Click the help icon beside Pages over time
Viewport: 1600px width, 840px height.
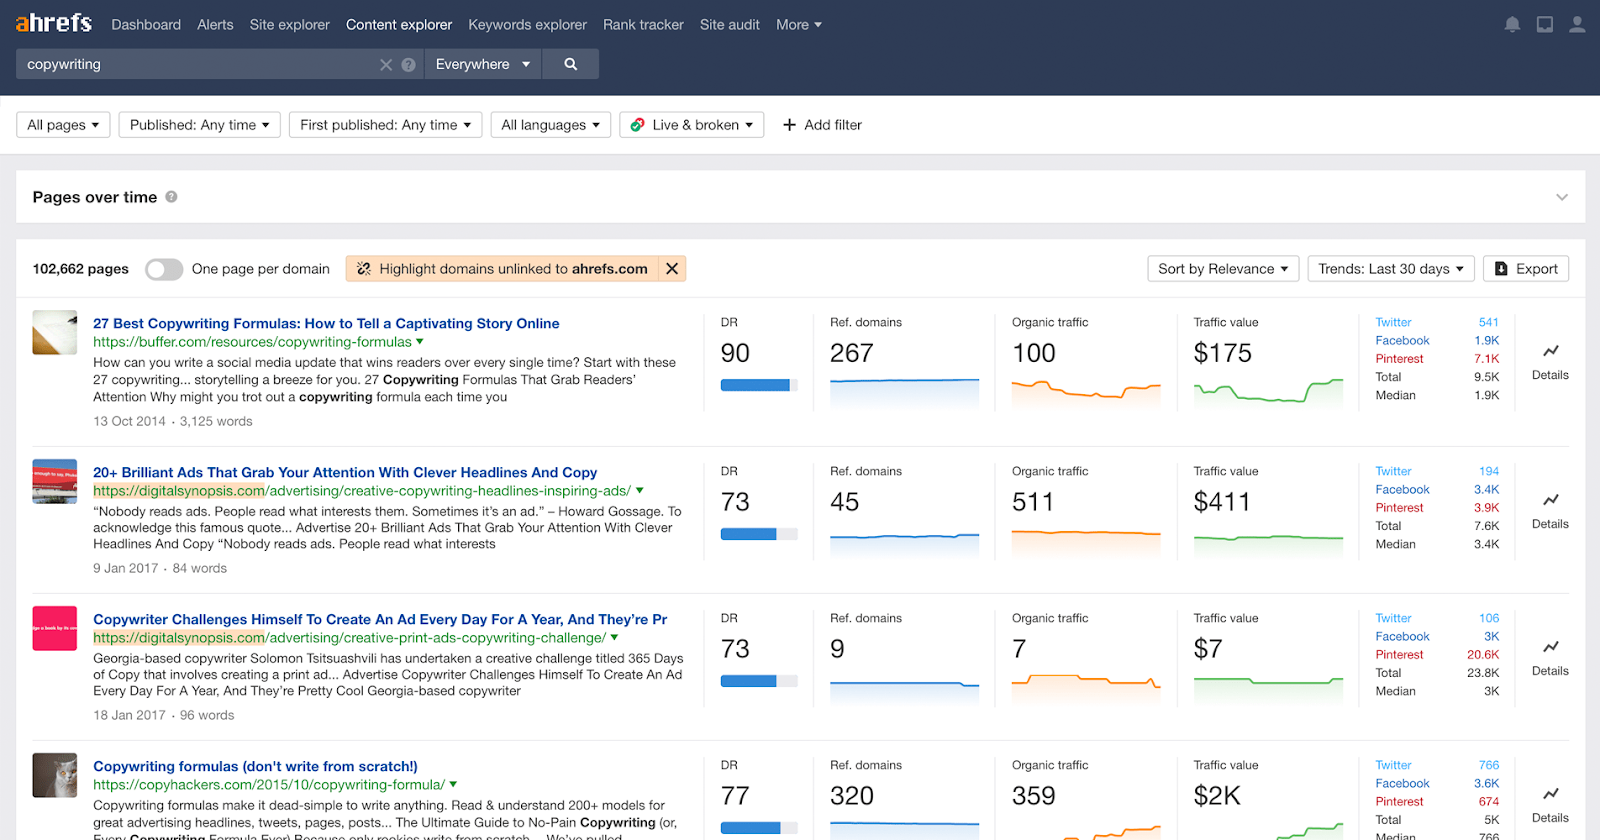(171, 197)
